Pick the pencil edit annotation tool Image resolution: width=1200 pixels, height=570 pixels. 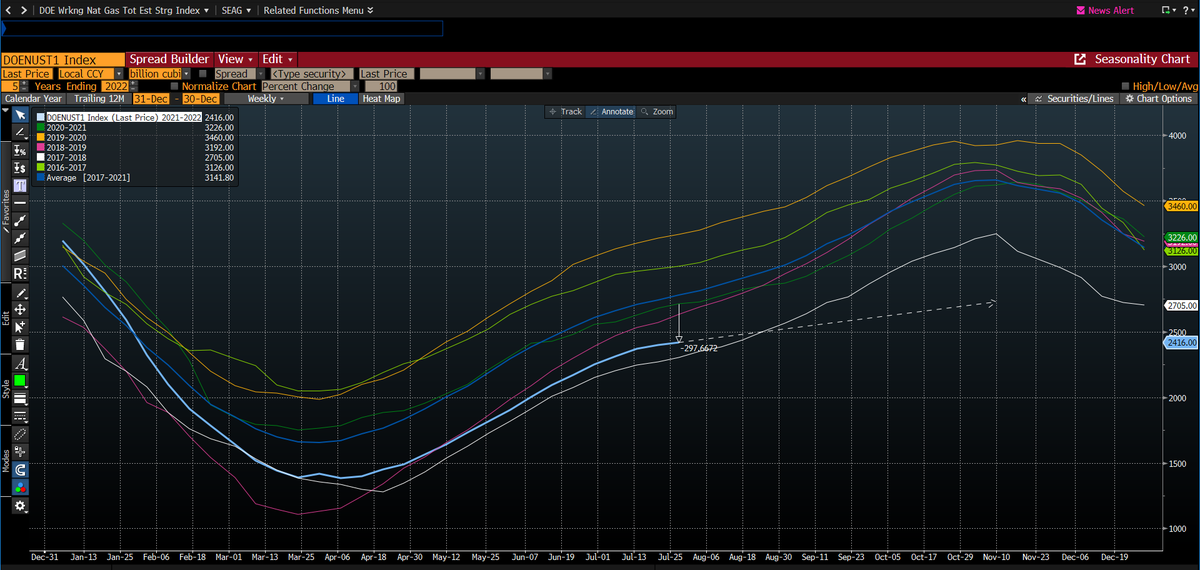tap(20, 293)
